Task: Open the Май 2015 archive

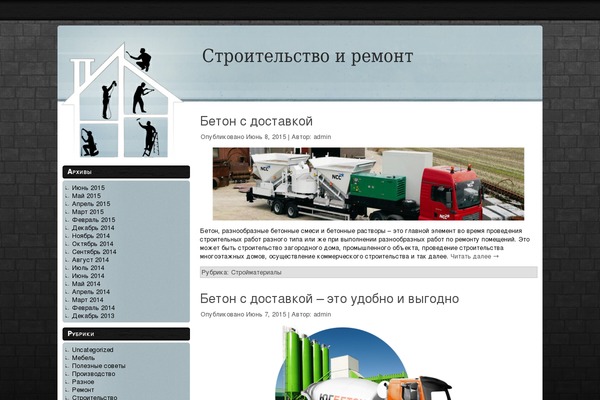Action: [86, 196]
